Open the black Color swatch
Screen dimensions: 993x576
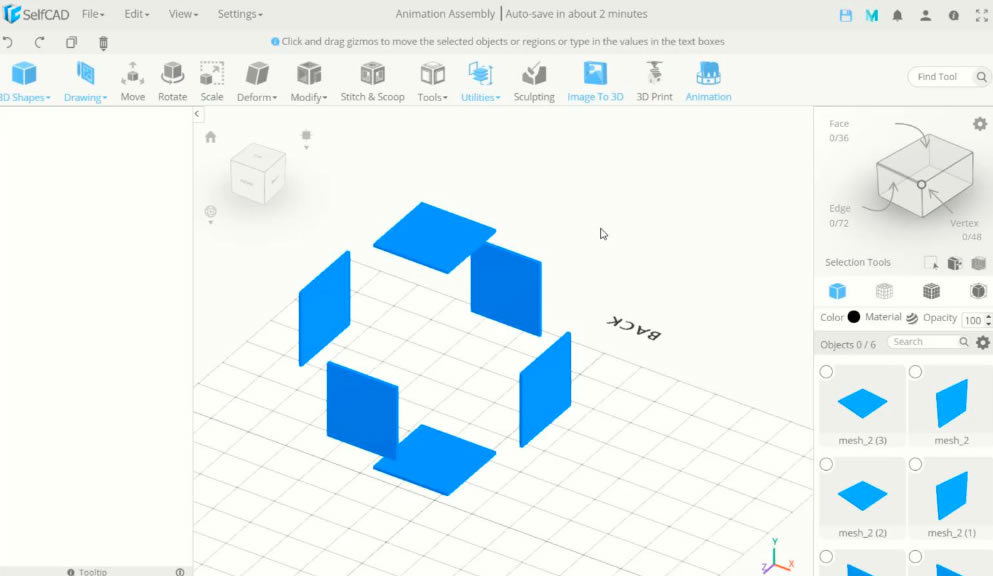tap(854, 317)
